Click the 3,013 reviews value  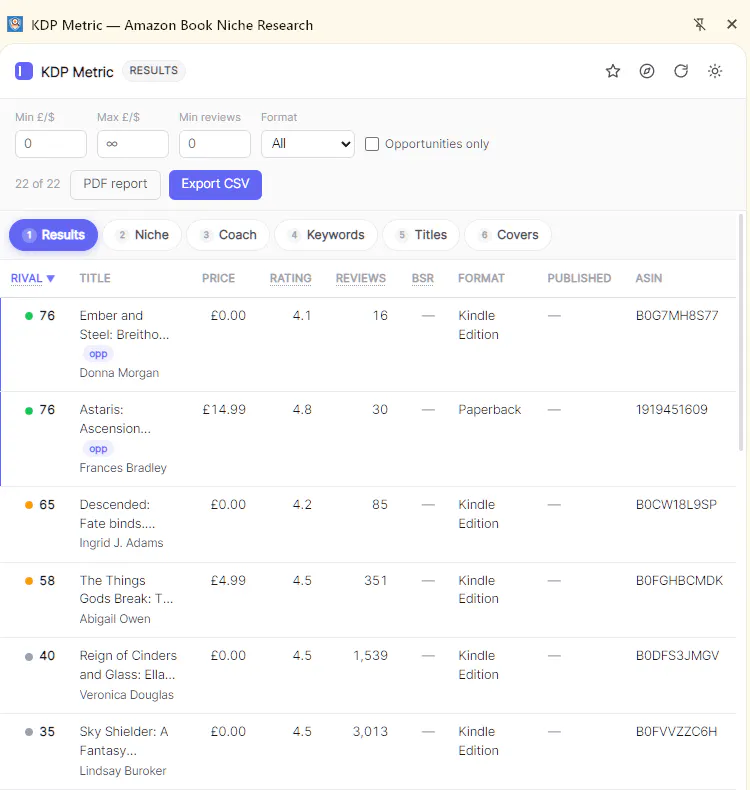coord(370,732)
